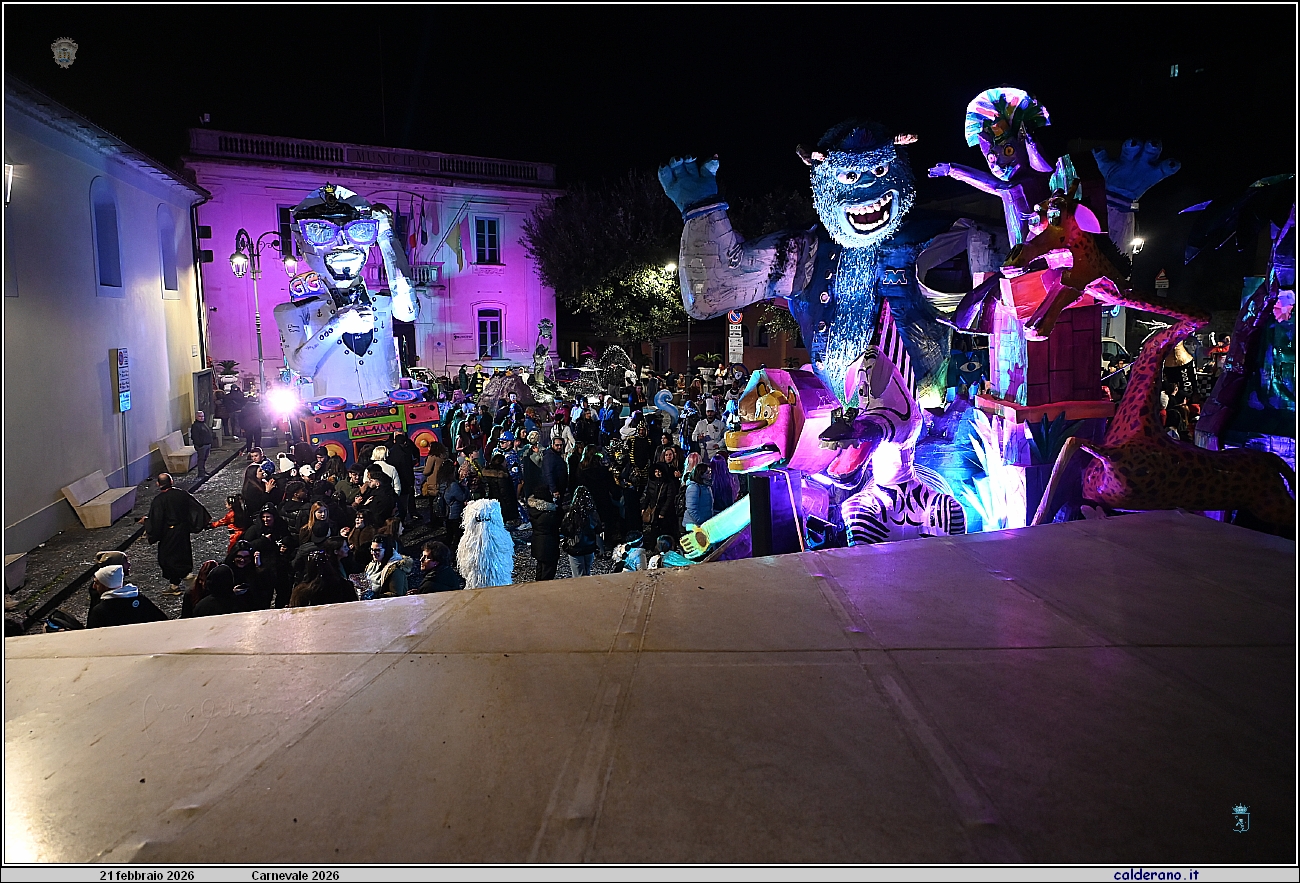Click the crest watermark in the top-left corner
1300x883 pixels.
tap(64, 52)
